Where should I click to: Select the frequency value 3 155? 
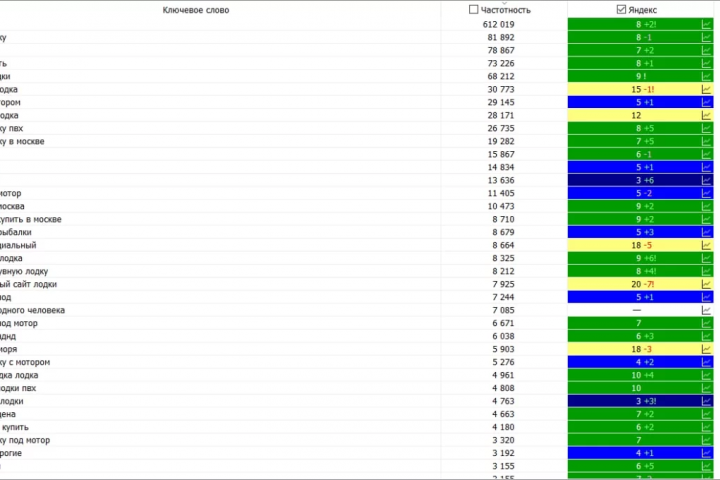tap(503, 466)
